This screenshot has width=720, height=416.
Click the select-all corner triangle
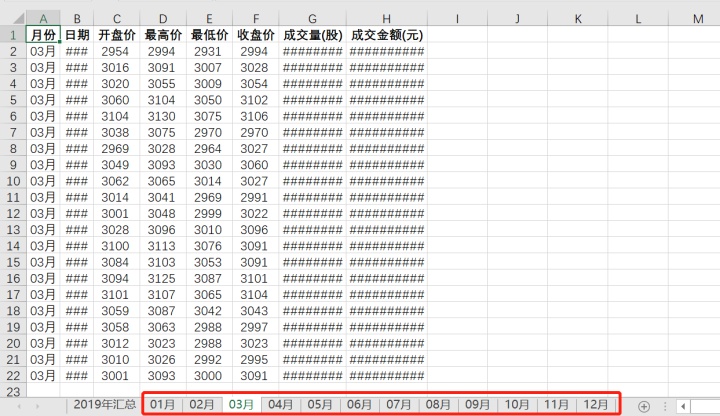pos(18,18)
